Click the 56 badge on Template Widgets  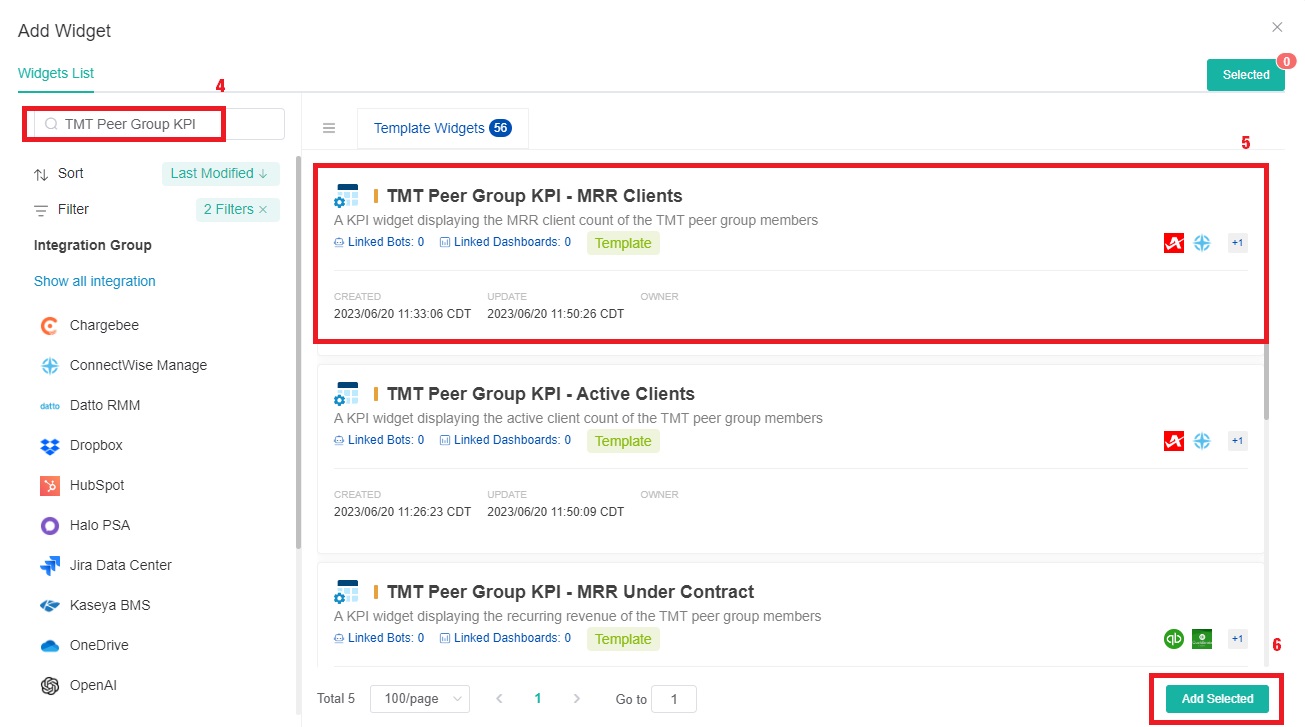click(x=500, y=128)
